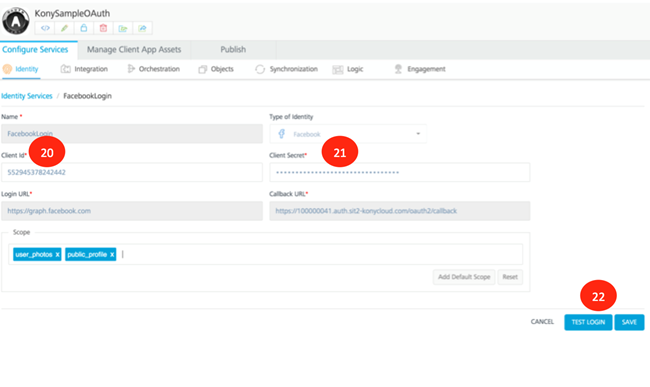Click the KonySampleOAuth app logo

[x=16, y=20]
